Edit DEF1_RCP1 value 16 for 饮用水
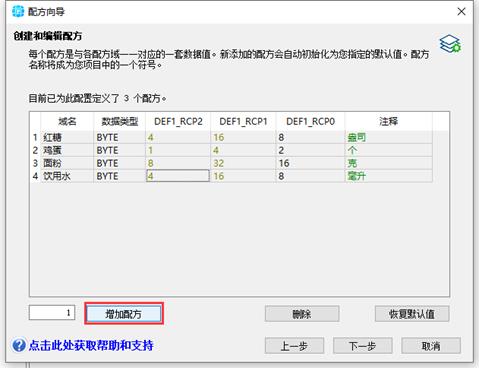The height and width of the screenshot is (368, 479). tap(243, 176)
